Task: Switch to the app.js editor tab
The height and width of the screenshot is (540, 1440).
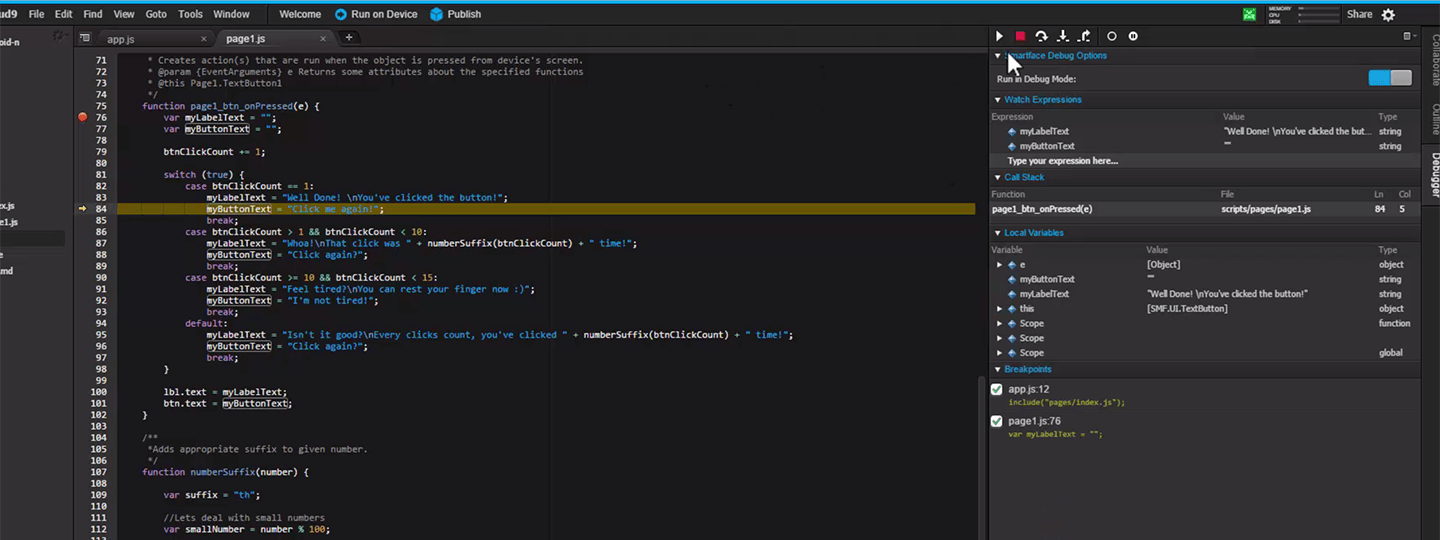Action: pos(121,39)
